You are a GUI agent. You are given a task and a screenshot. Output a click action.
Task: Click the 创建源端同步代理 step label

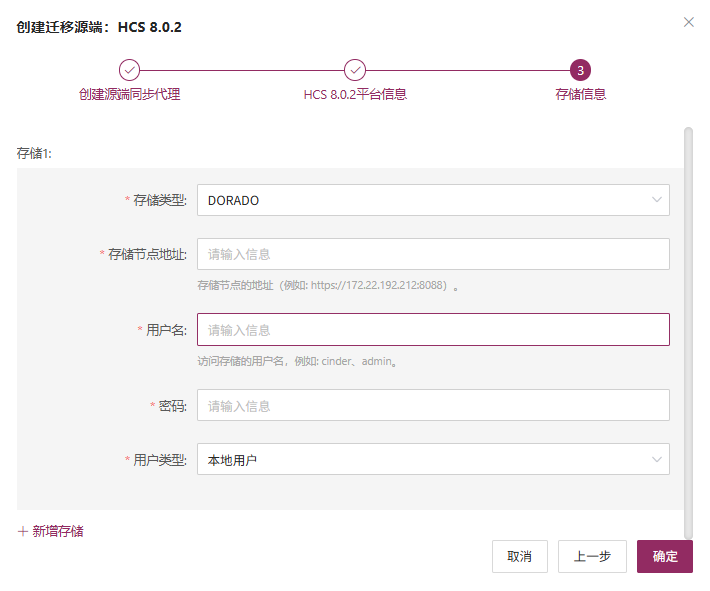click(x=129, y=94)
